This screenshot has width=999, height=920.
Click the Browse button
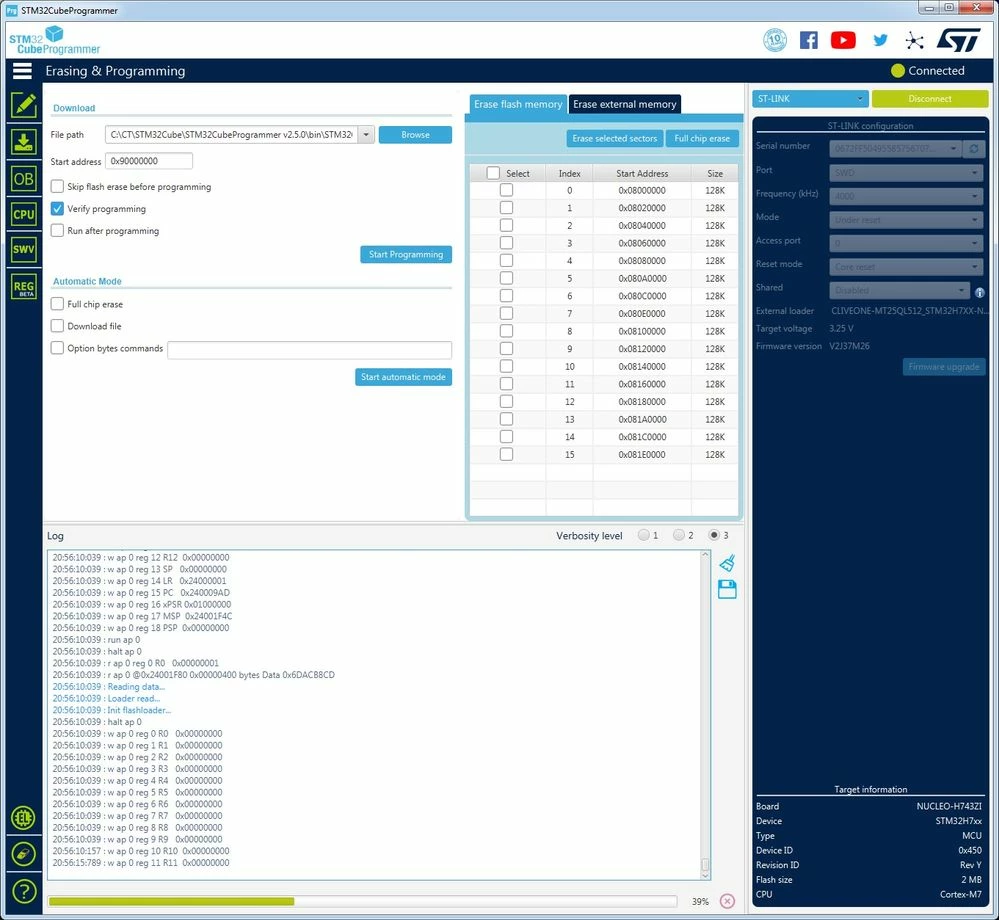[x=415, y=134]
